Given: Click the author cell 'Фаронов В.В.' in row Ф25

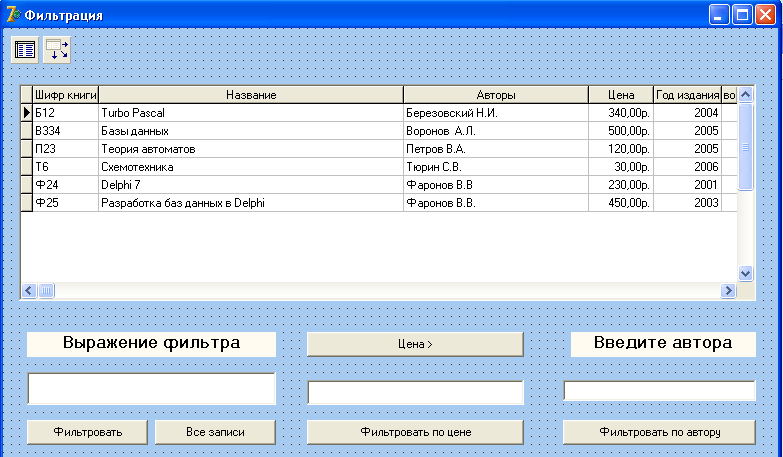Looking at the screenshot, I should pyautogui.click(x=496, y=203).
